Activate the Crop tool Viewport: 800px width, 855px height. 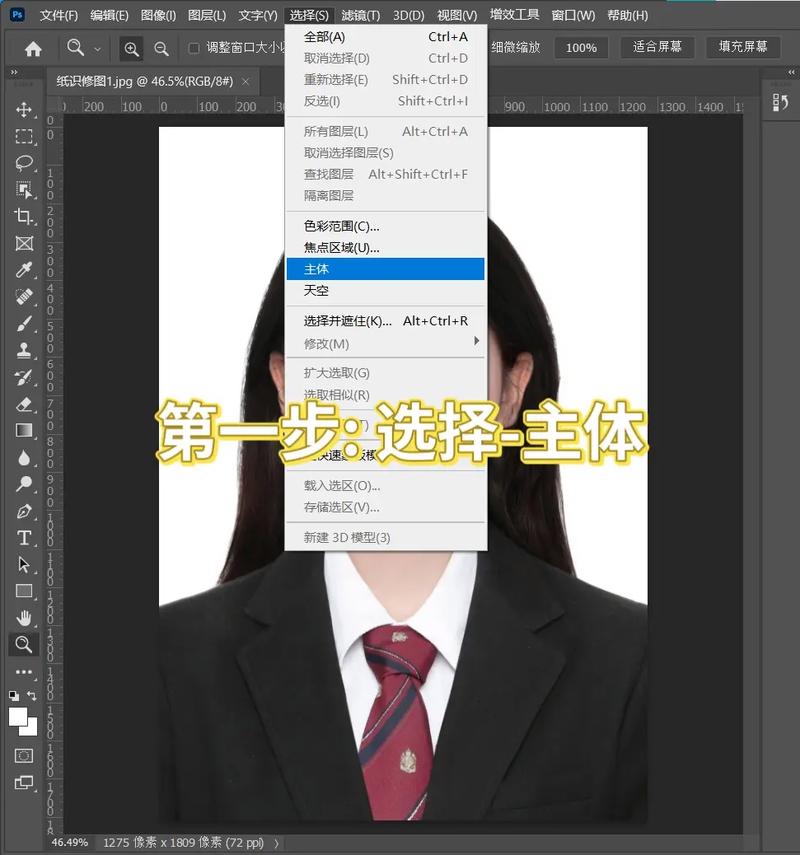tap(22, 213)
